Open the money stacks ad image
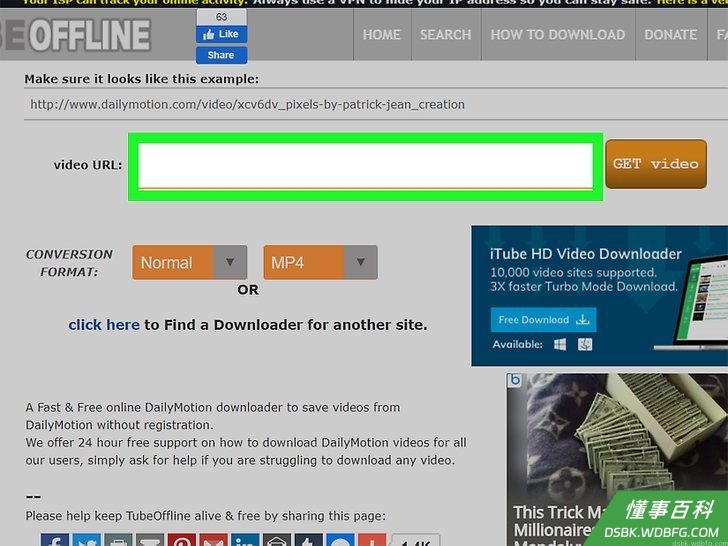728x546 pixels. coord(618,436)
